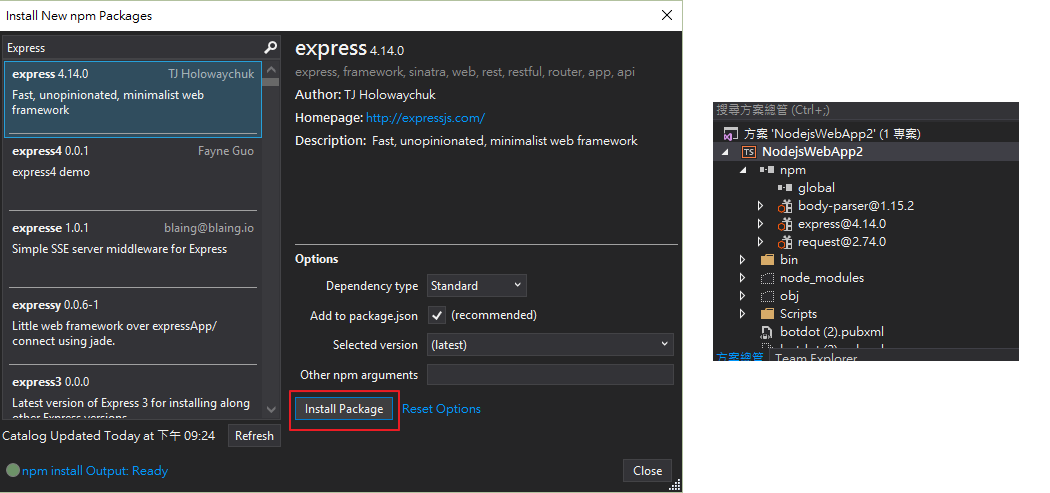Select the global npm icon
This screenshot has width=1050, height=493.
tap(784, 188)
